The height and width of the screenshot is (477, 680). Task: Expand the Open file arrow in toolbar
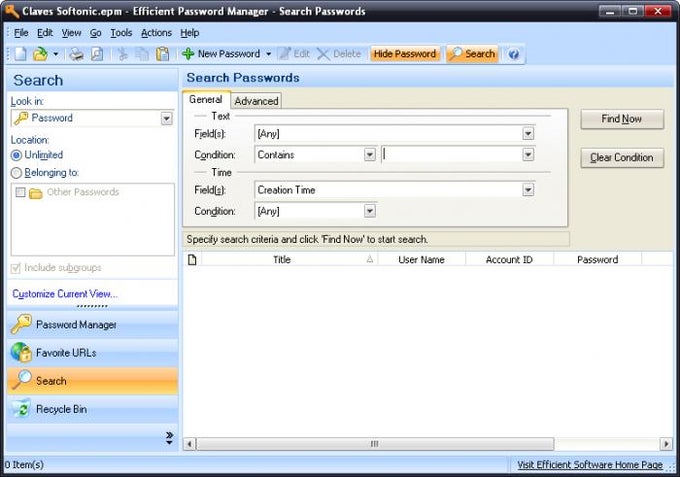pyautogui.click(x=56, y=54)
